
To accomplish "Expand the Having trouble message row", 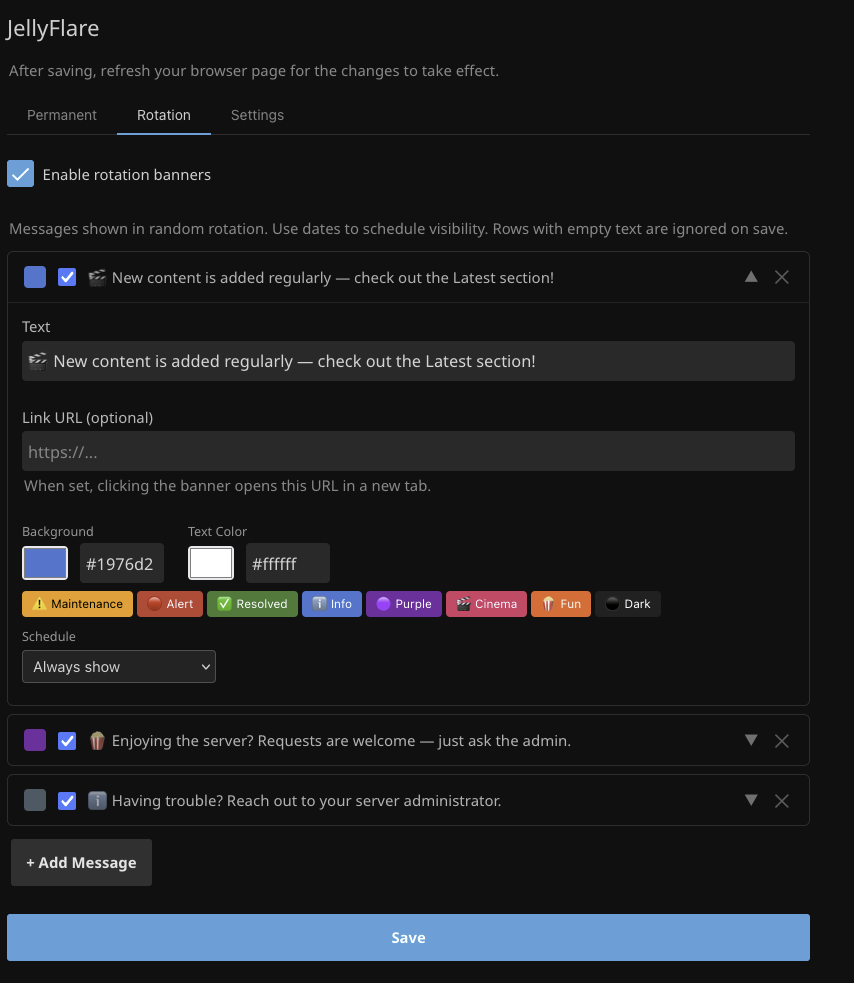I will [x=751, y=800].
